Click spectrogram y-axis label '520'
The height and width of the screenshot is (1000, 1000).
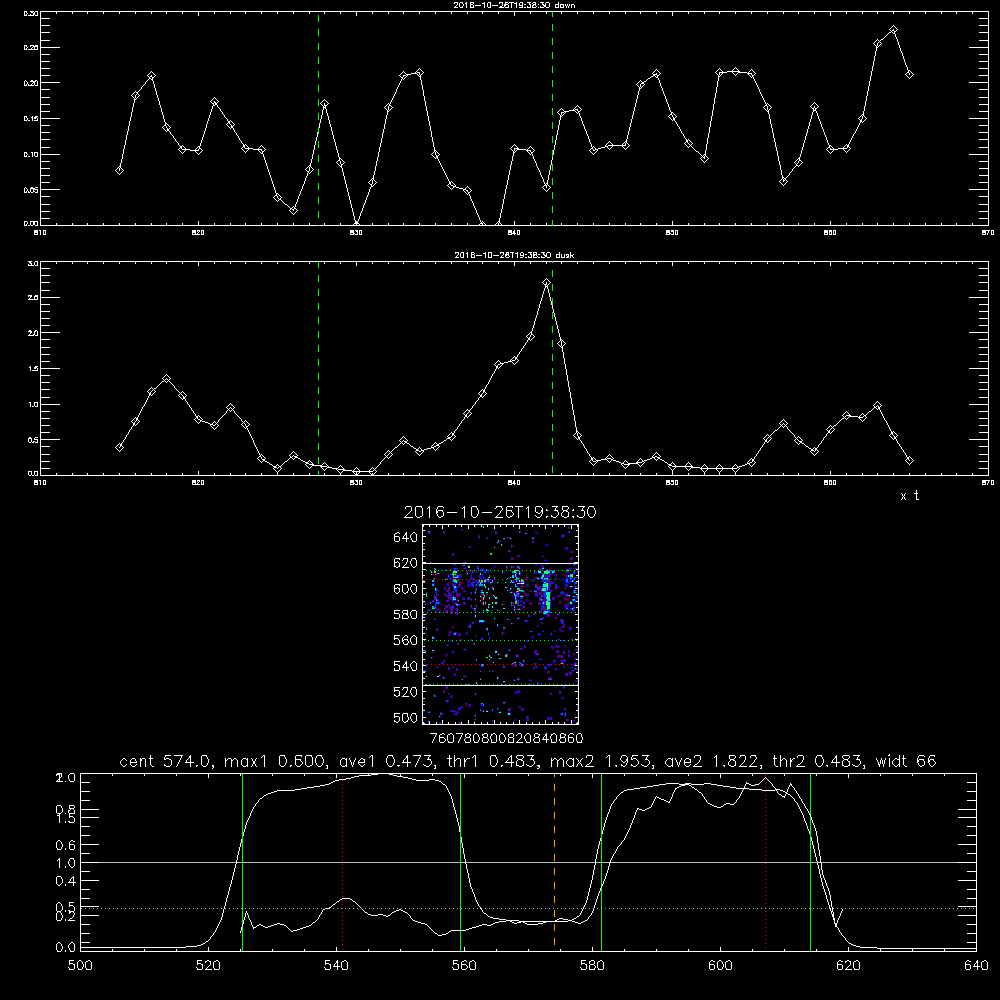coord(406,692)
